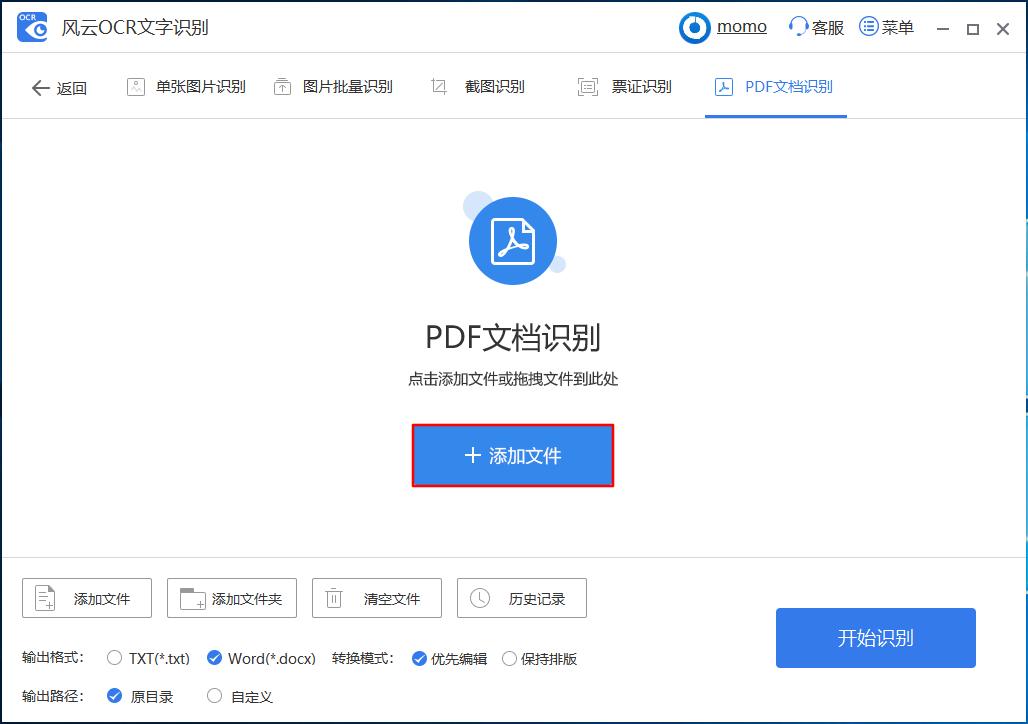The height and width of the screenshot is (724, 1028).
Task: Click the 单张图片识别 camera icon
Action: (134, 86)
